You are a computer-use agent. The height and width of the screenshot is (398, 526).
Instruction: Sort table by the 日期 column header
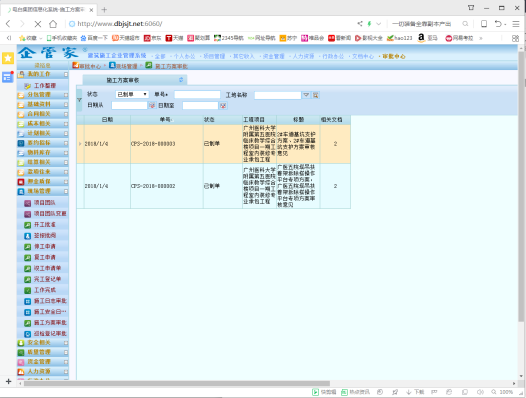[x=107, y=119]
